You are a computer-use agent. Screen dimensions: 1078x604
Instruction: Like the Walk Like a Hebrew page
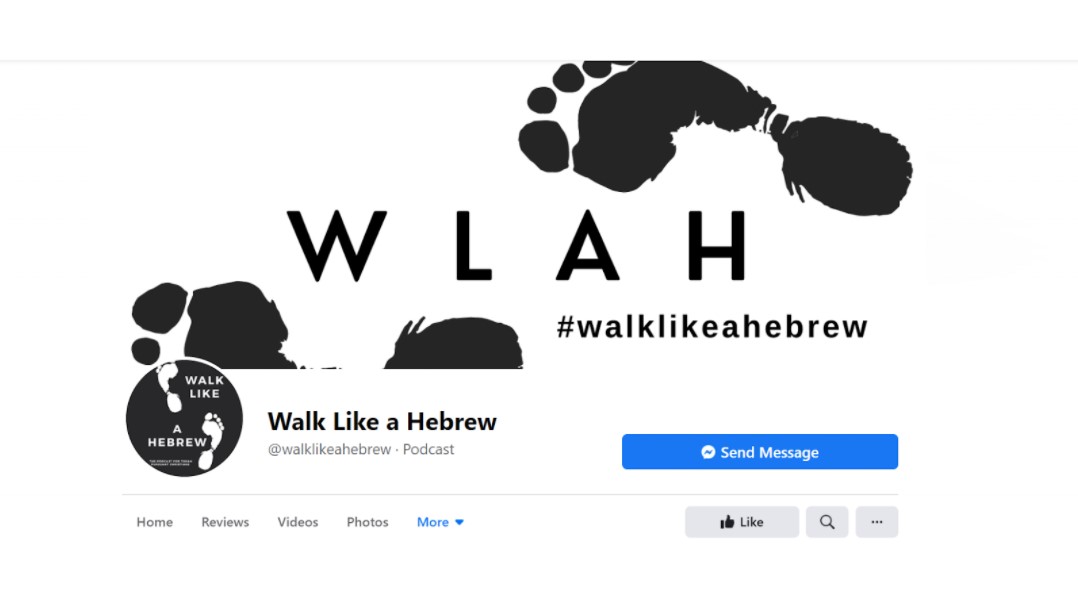742,522
